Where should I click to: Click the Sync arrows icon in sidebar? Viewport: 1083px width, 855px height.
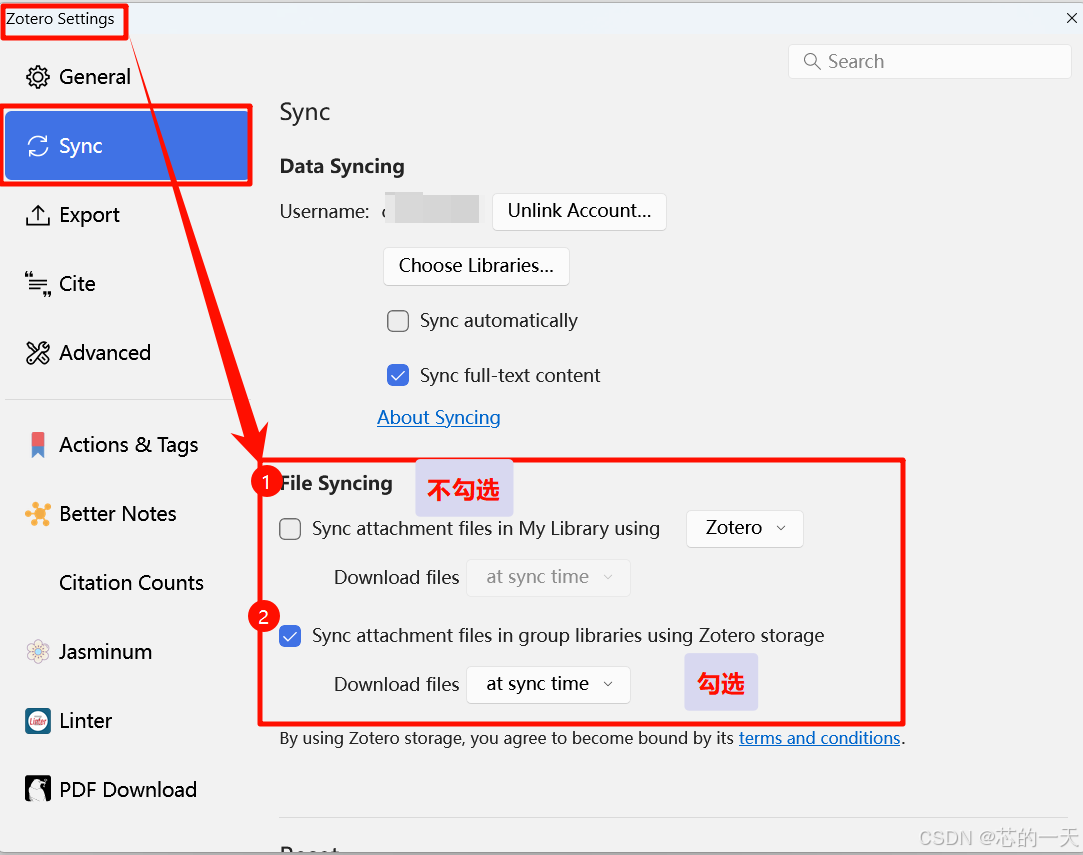(37, 146)
